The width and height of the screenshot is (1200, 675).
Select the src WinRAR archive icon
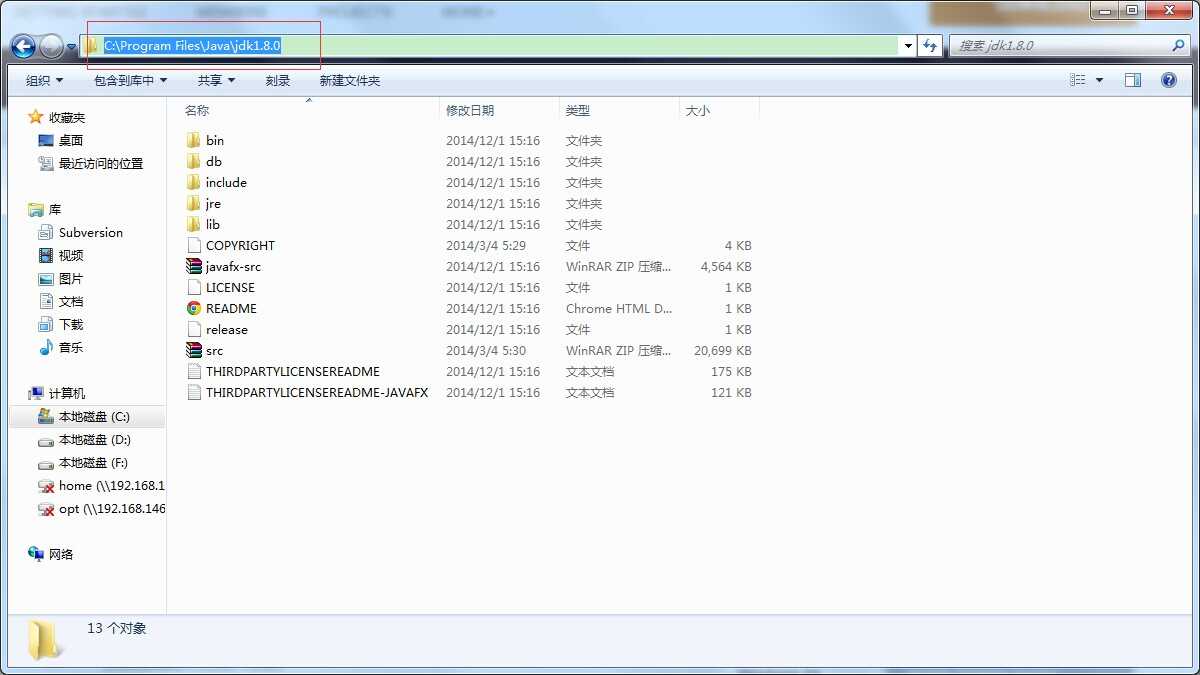pyautogui.click(x=194, y=350)
